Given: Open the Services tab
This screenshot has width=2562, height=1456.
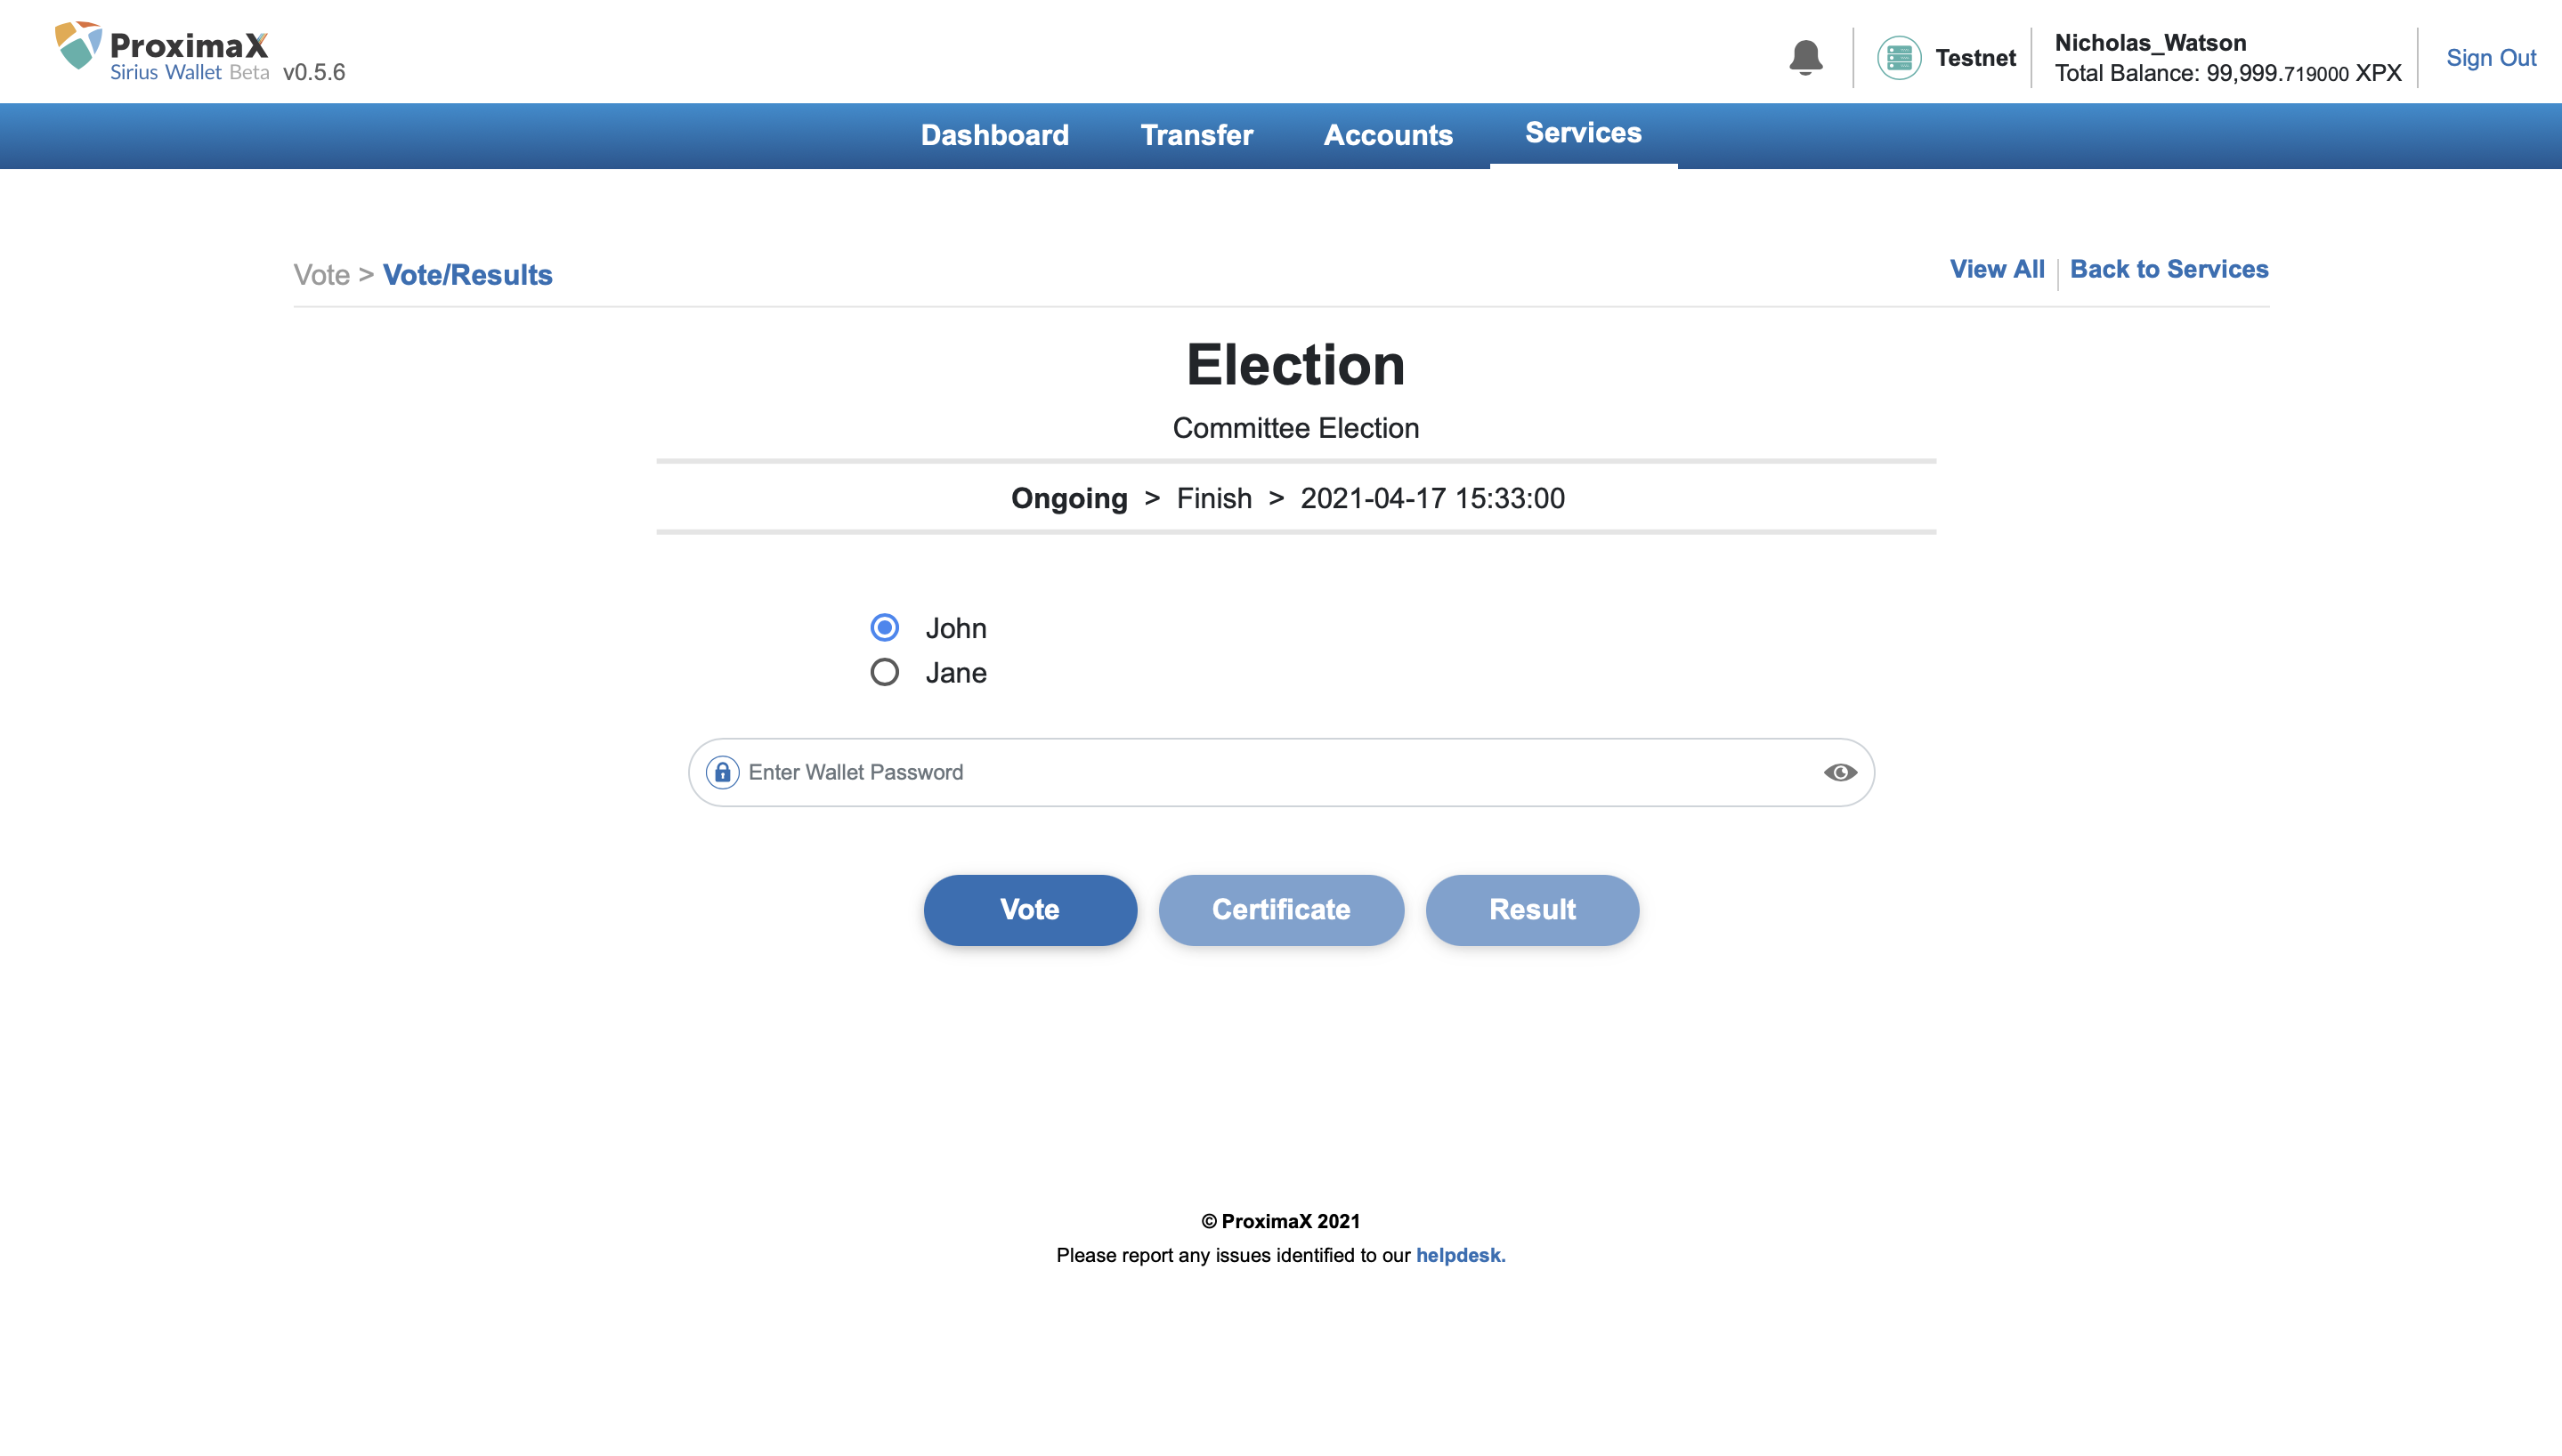Looking at the screenshot, I should [x=1583, y=133].
